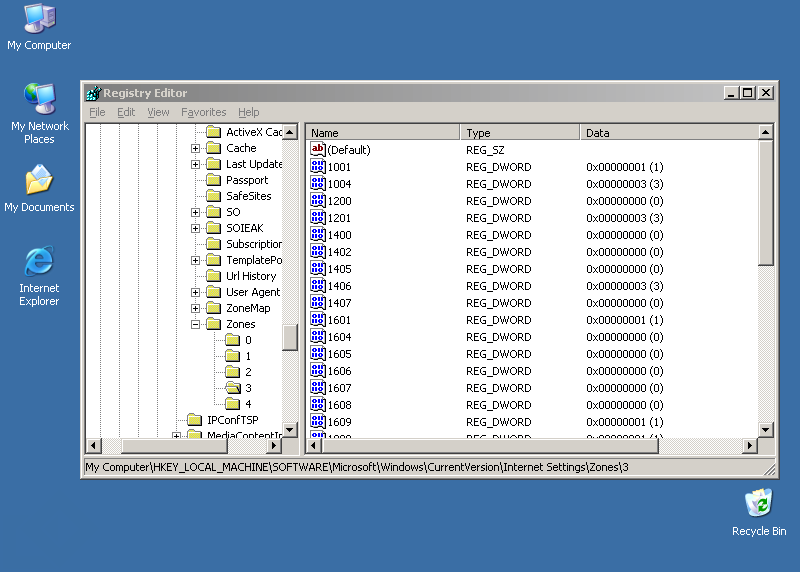Select zone key 2 in tree

(248, 372)
